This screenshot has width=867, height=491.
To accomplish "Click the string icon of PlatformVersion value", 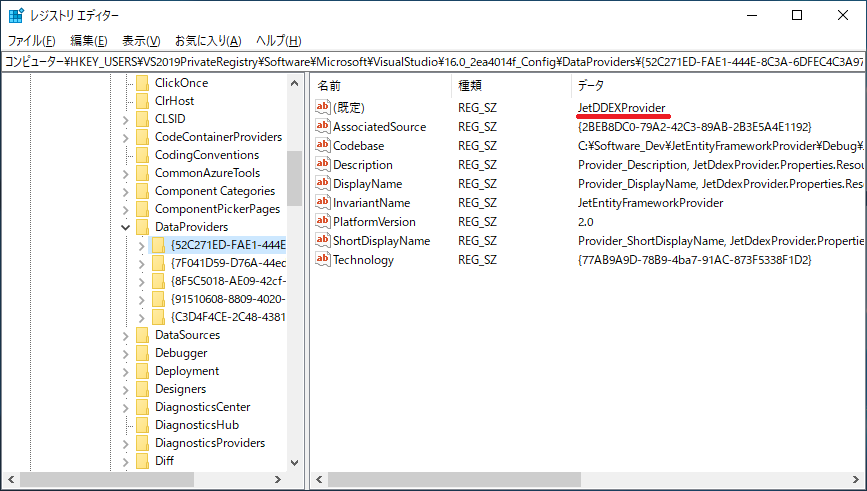I will [323, 221].
